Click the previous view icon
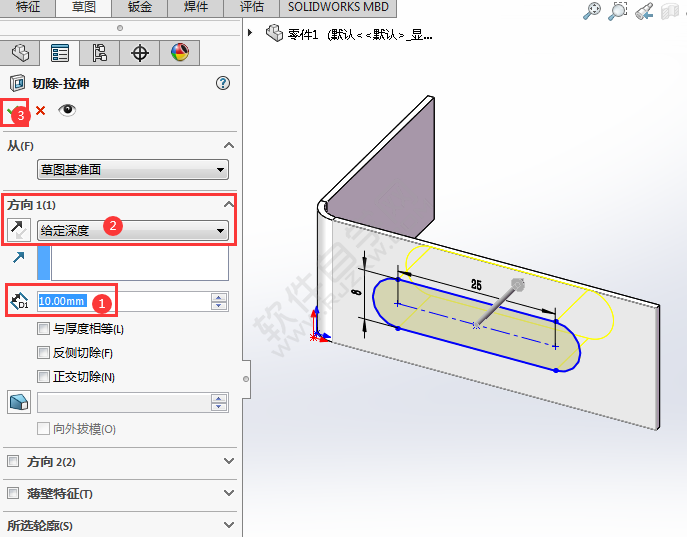This screenshot has height=537, width=687. pyautogui.click(x=645, y=11)
